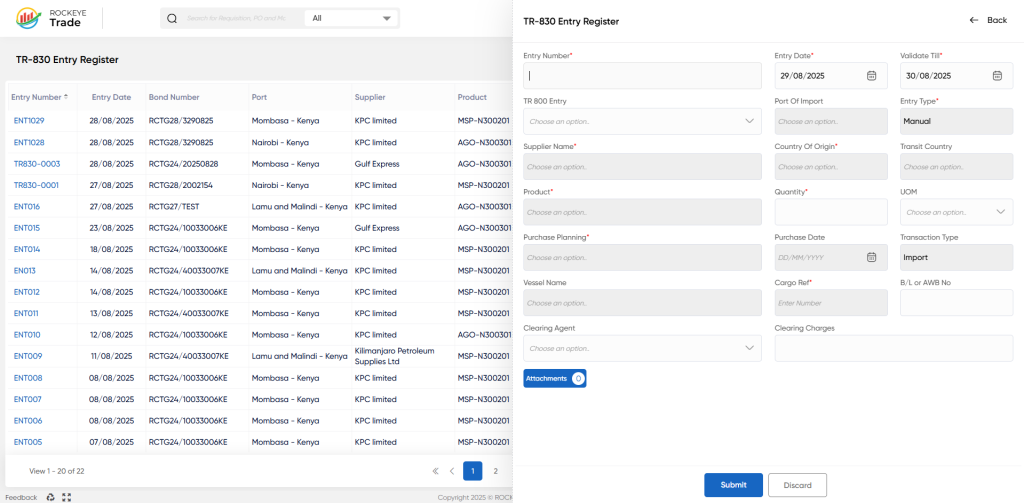Open entry ENT005

(x=28, y=442)
